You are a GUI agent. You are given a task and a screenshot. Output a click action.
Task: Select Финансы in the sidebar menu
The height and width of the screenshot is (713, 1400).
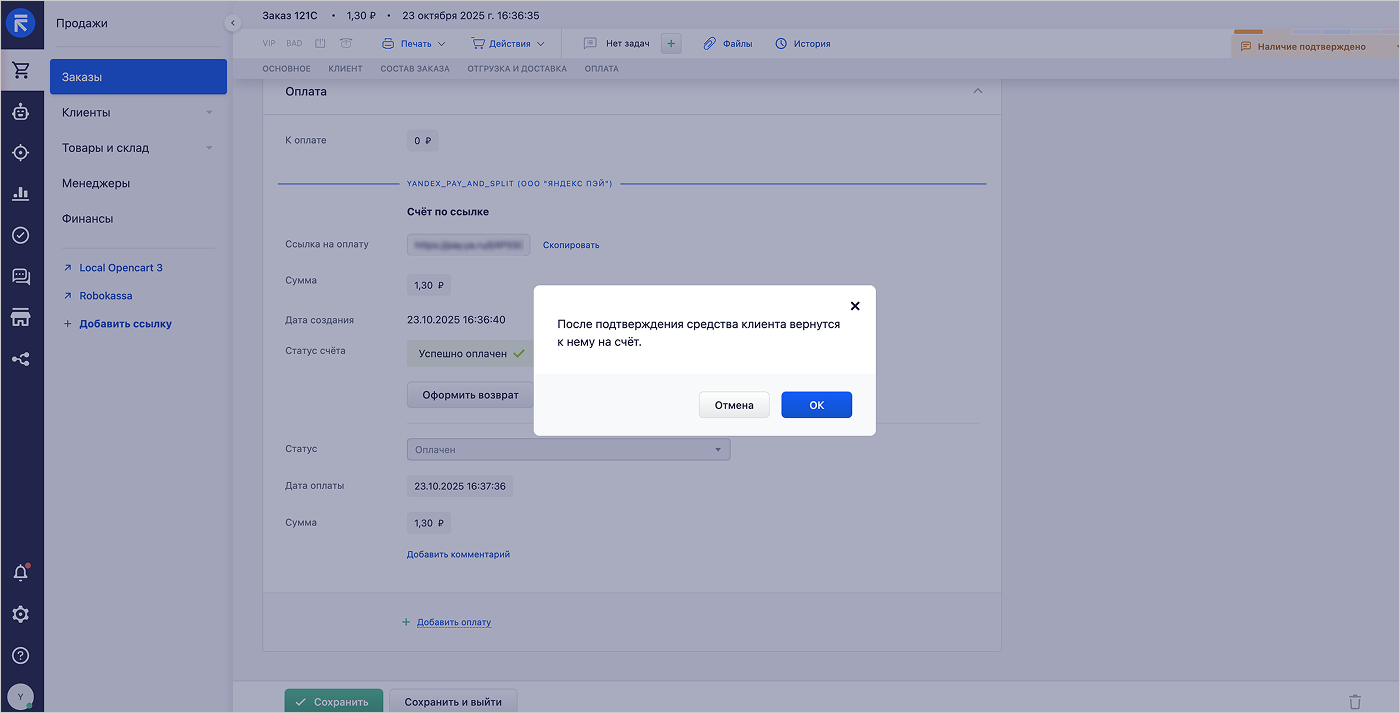click(87, 218)
